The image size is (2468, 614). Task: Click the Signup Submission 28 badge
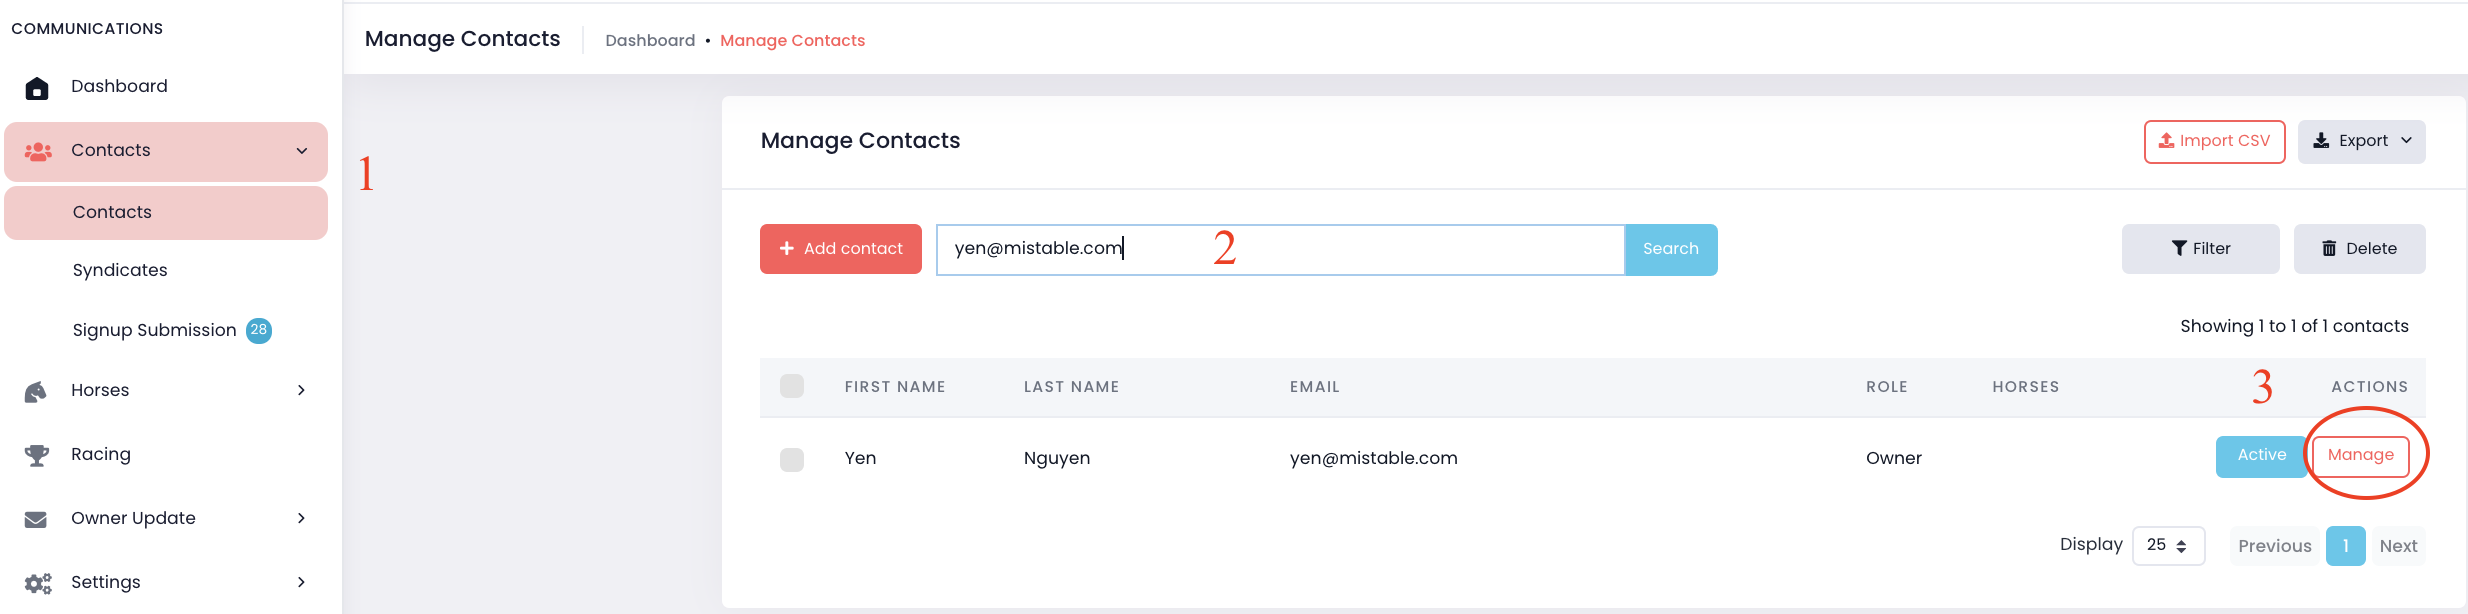[259, 330]
